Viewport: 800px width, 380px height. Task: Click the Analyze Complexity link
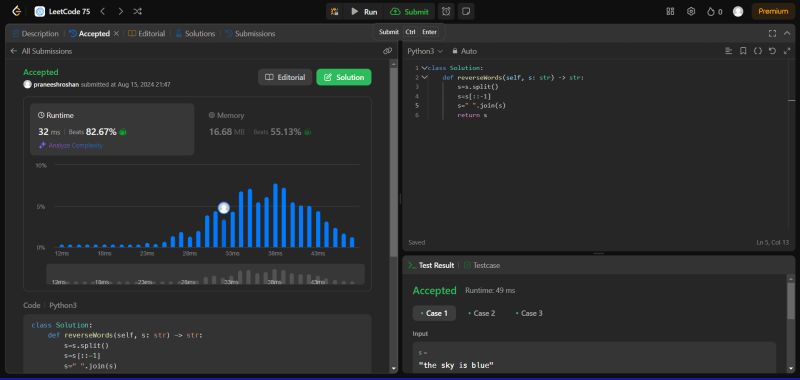[71, 145]
